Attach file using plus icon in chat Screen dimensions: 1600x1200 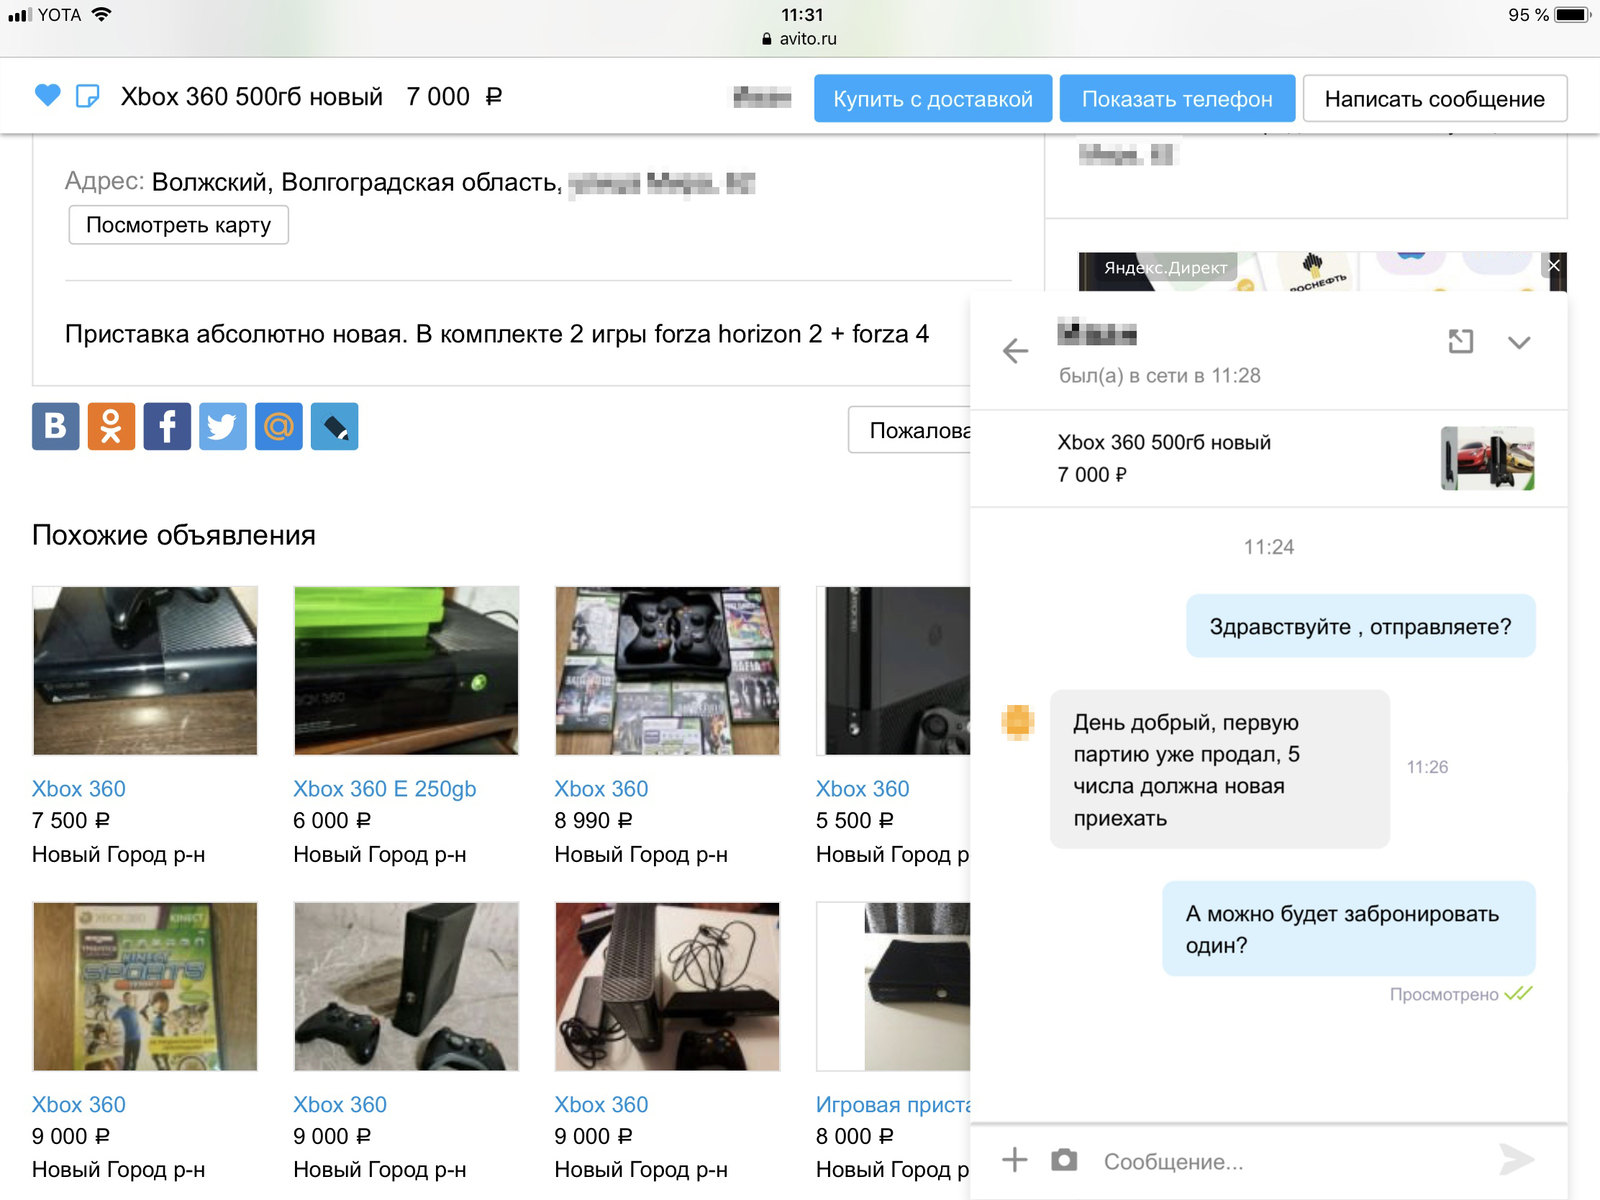(1015, 1160)
